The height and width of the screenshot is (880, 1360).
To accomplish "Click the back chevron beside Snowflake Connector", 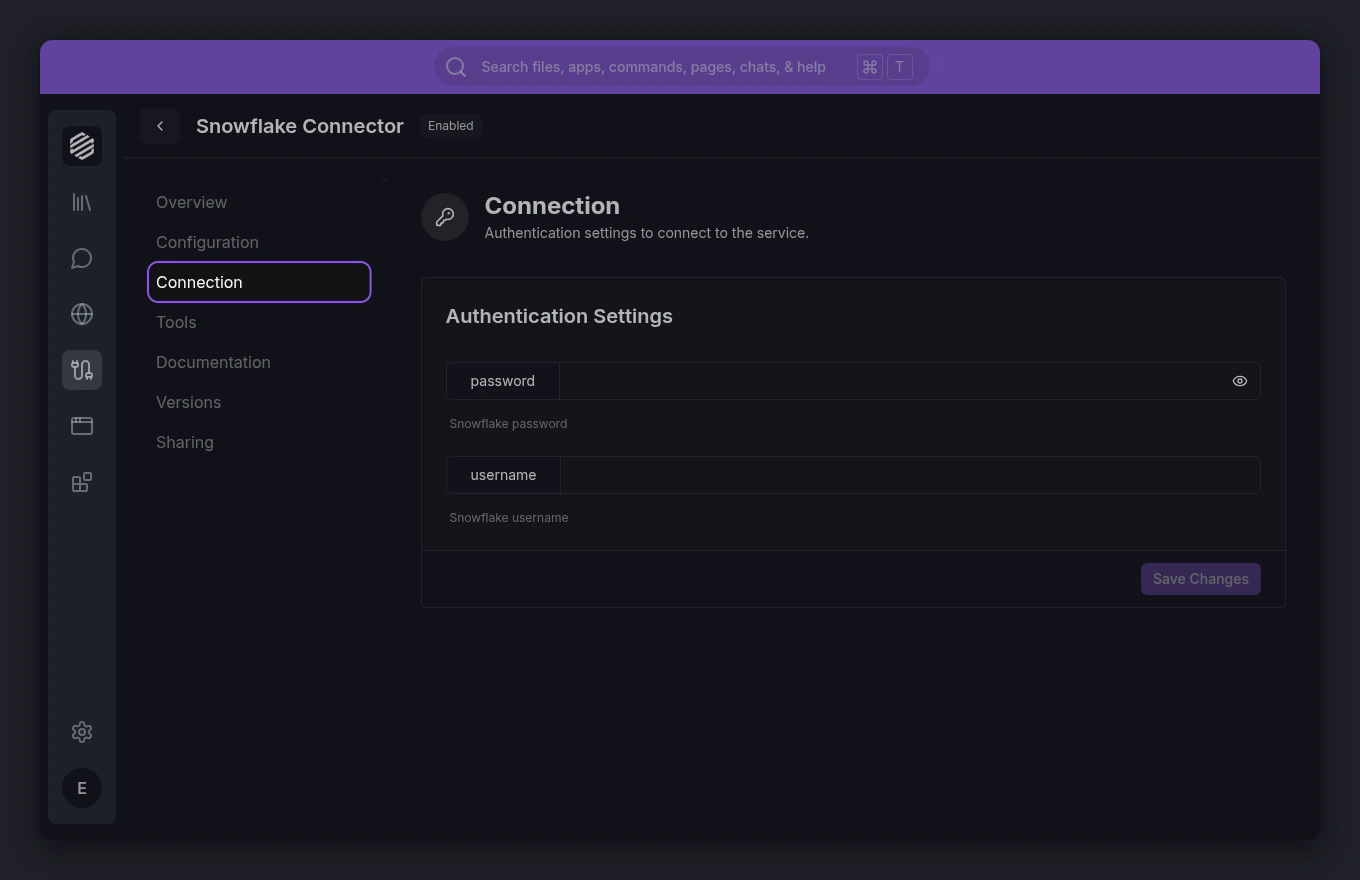I will point(160,126).
